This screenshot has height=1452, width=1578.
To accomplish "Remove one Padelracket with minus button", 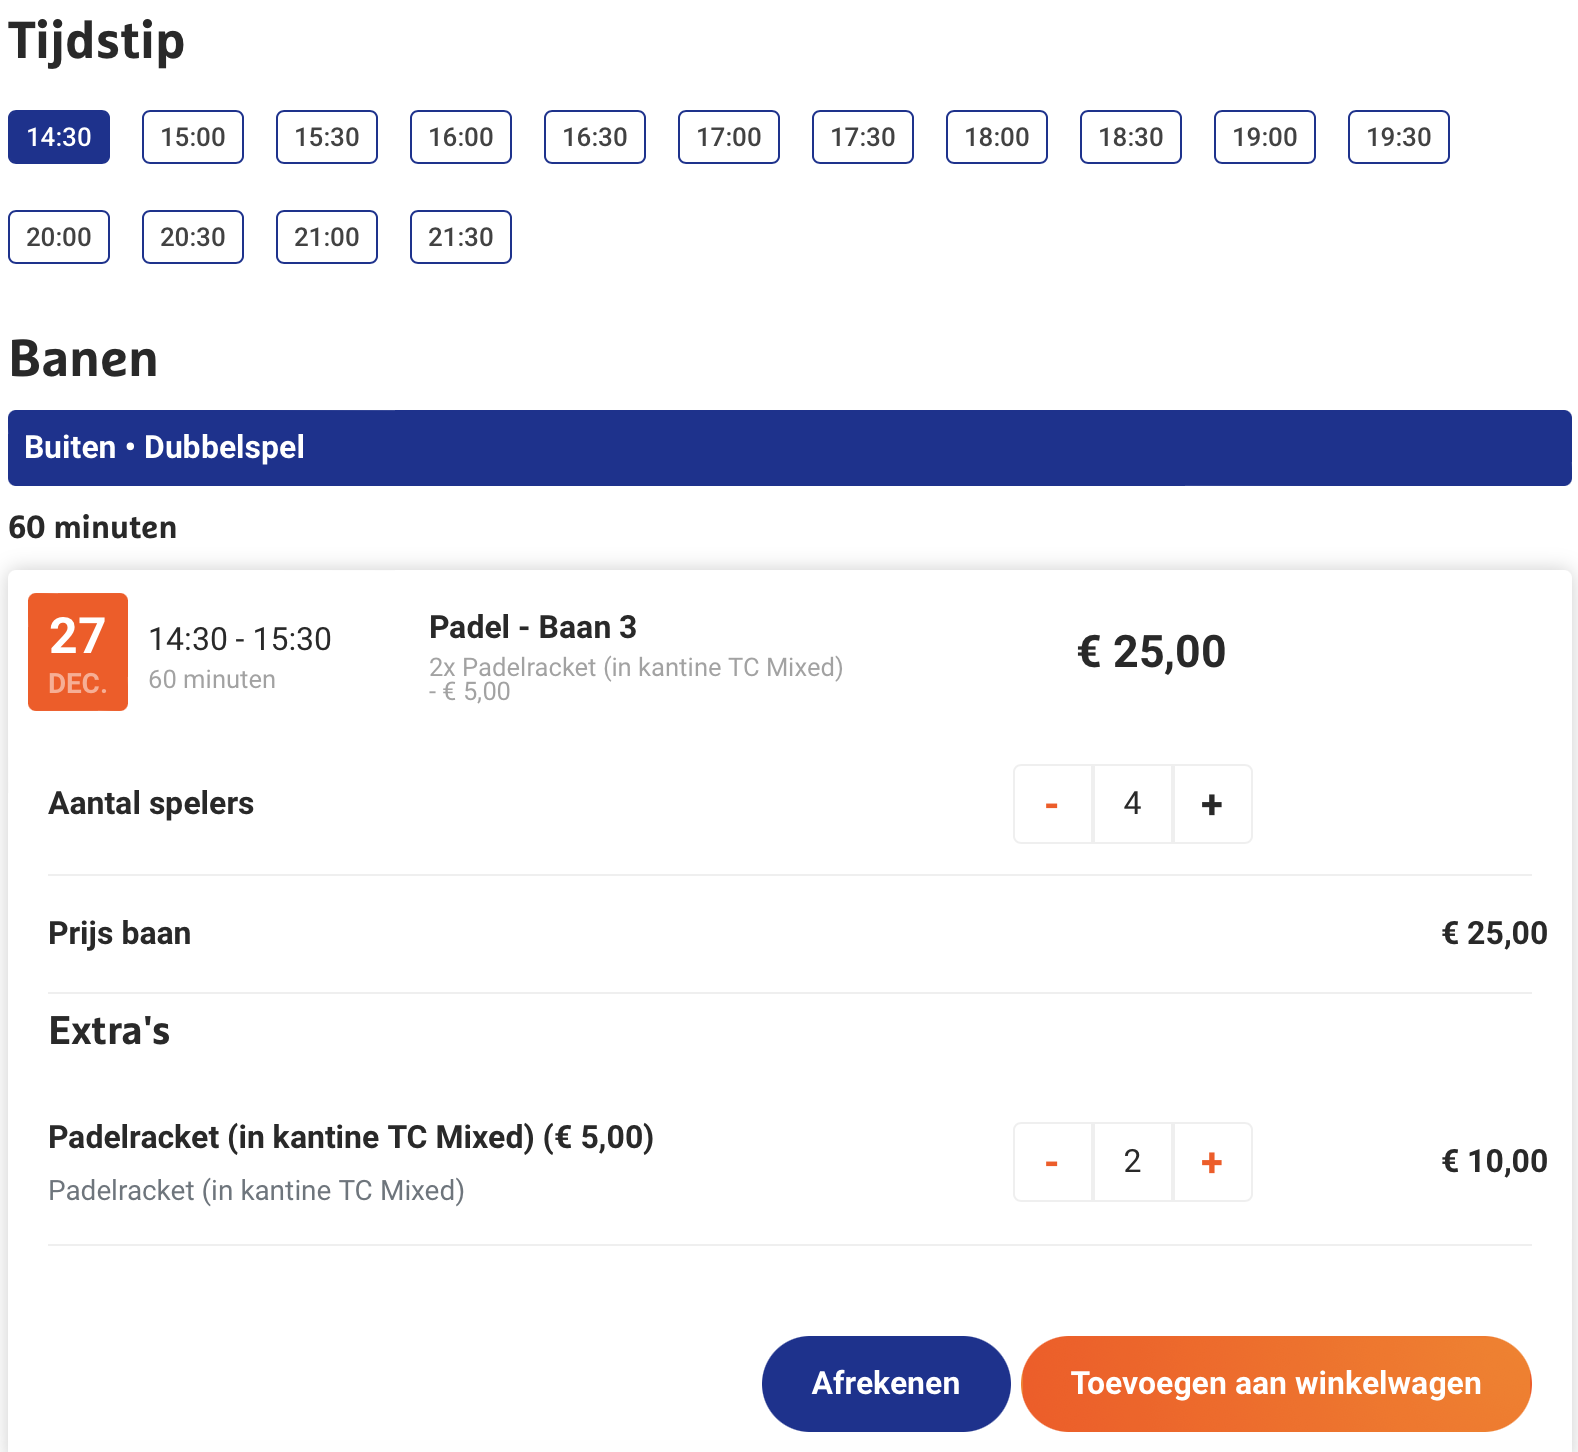I will tap(1052, 1162).
